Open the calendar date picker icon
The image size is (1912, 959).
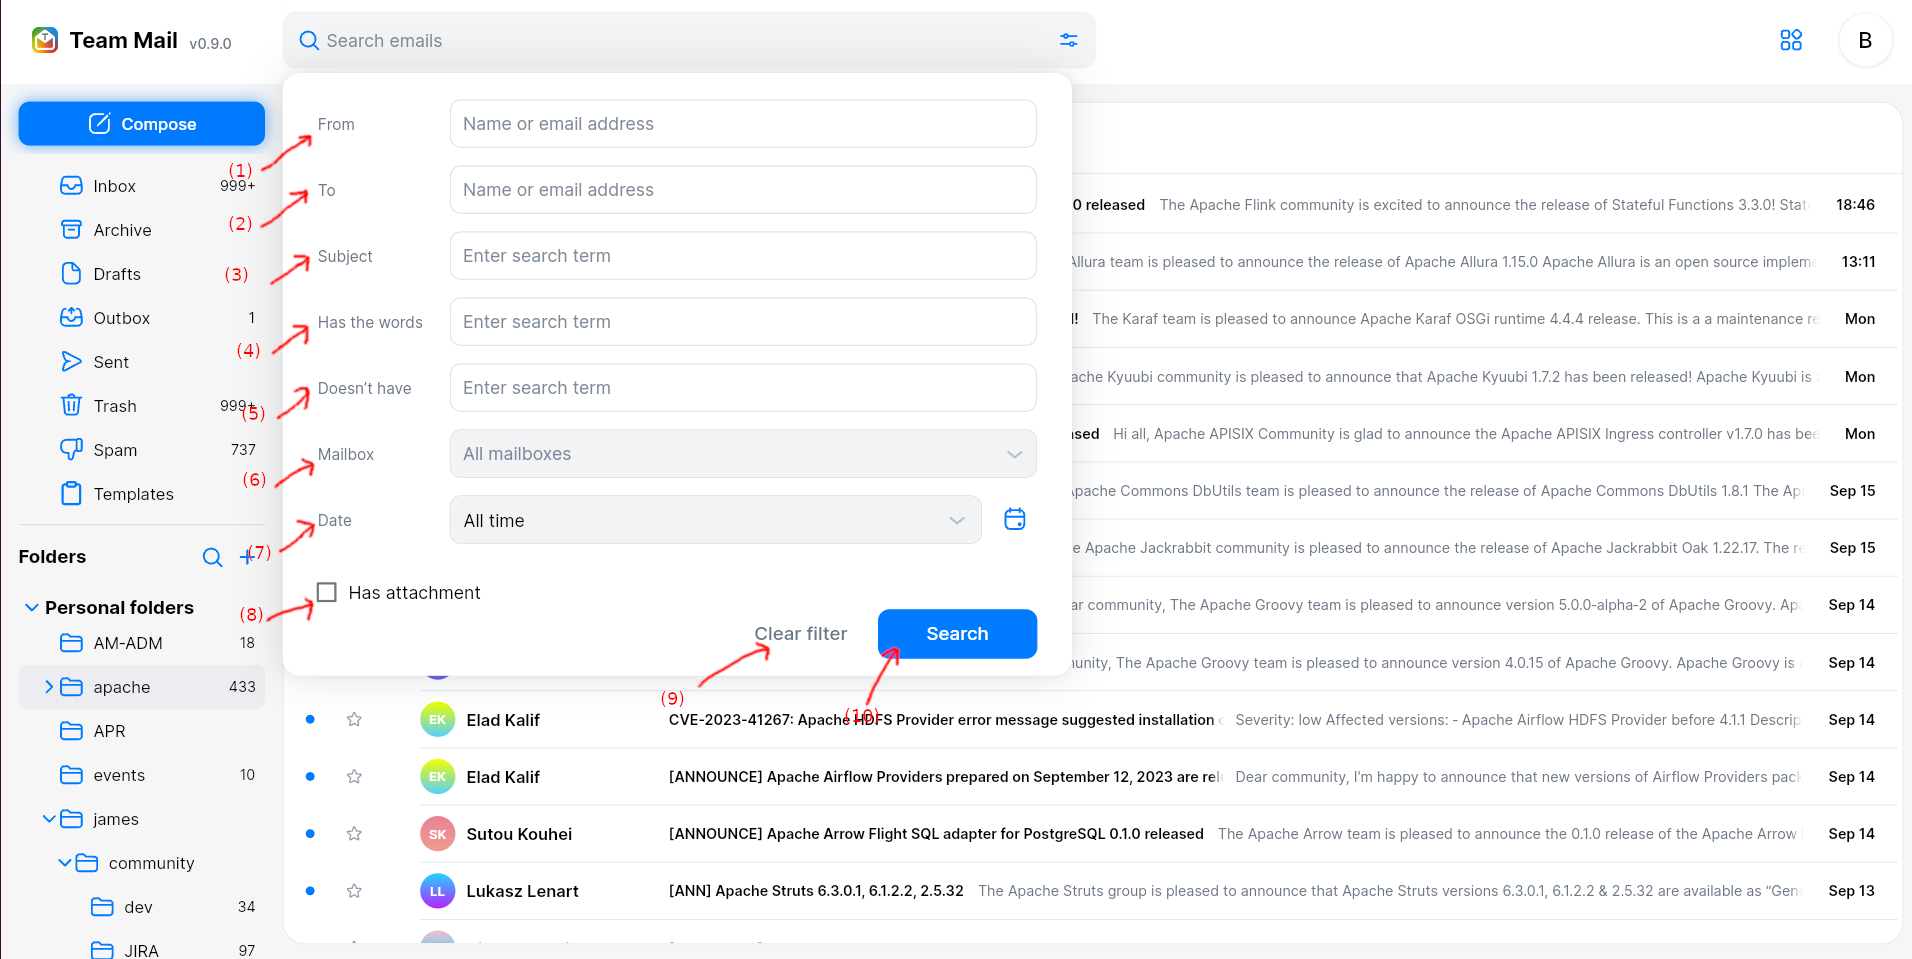[x=1014, y=519]
